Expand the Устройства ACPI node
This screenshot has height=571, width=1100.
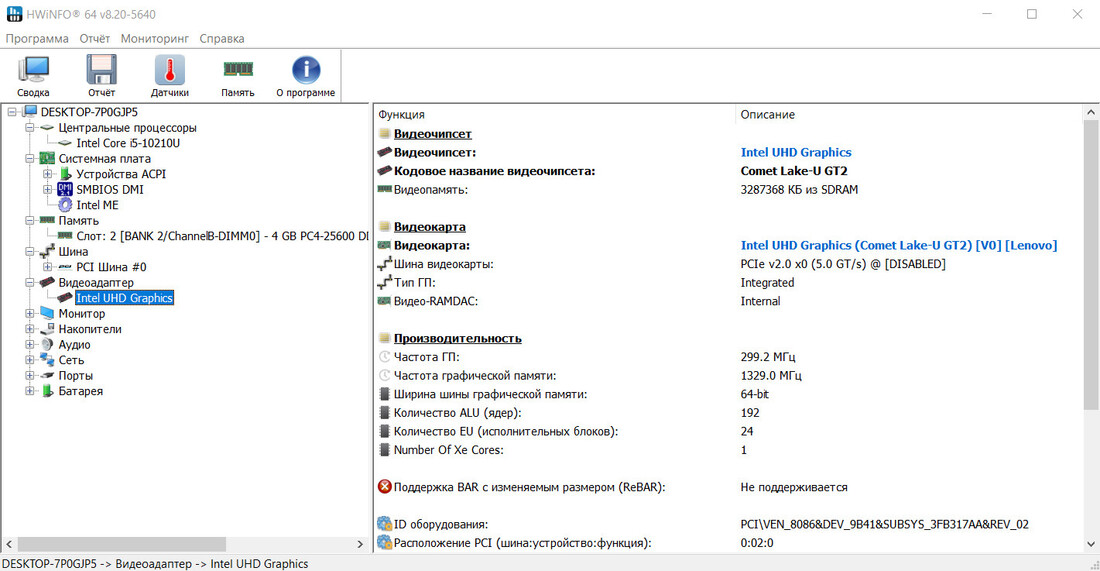(x=47, y=174)
